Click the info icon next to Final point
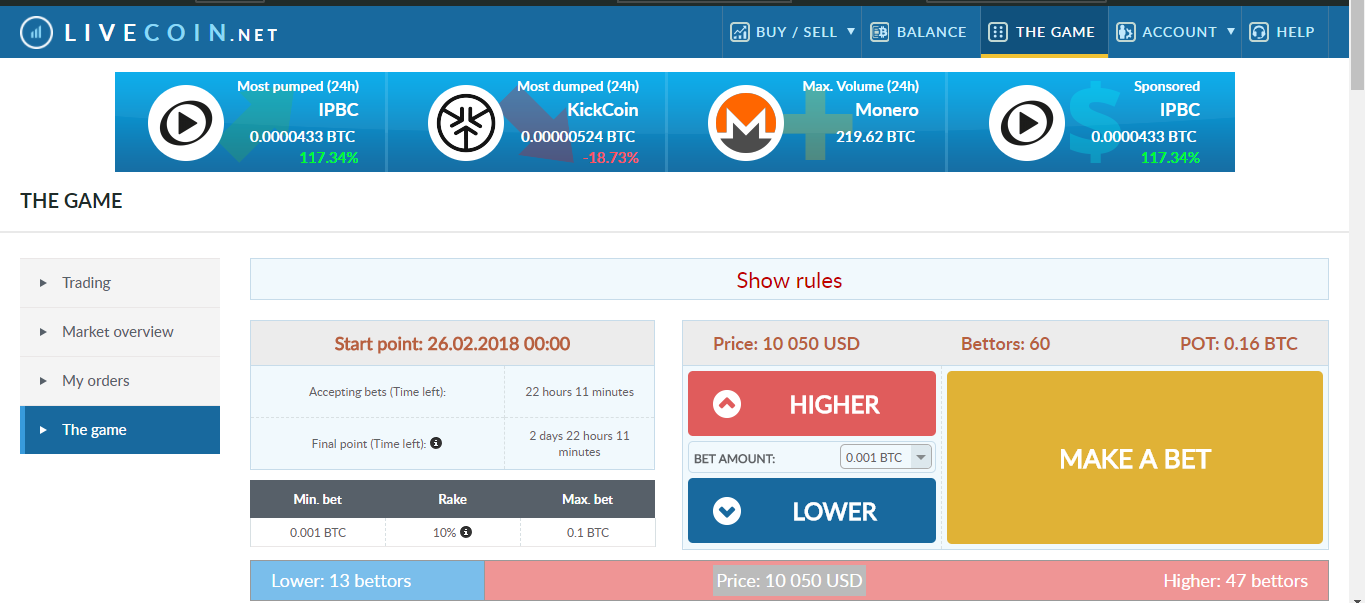1365x603 pixels. click(x=436, y=443)
